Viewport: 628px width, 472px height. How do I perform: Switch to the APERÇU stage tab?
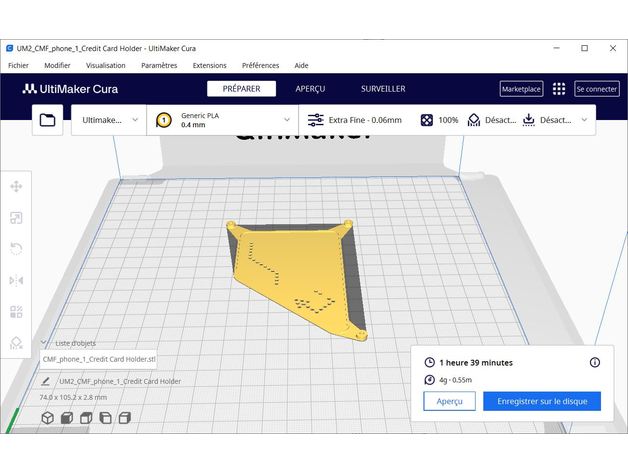coord(310,89)
